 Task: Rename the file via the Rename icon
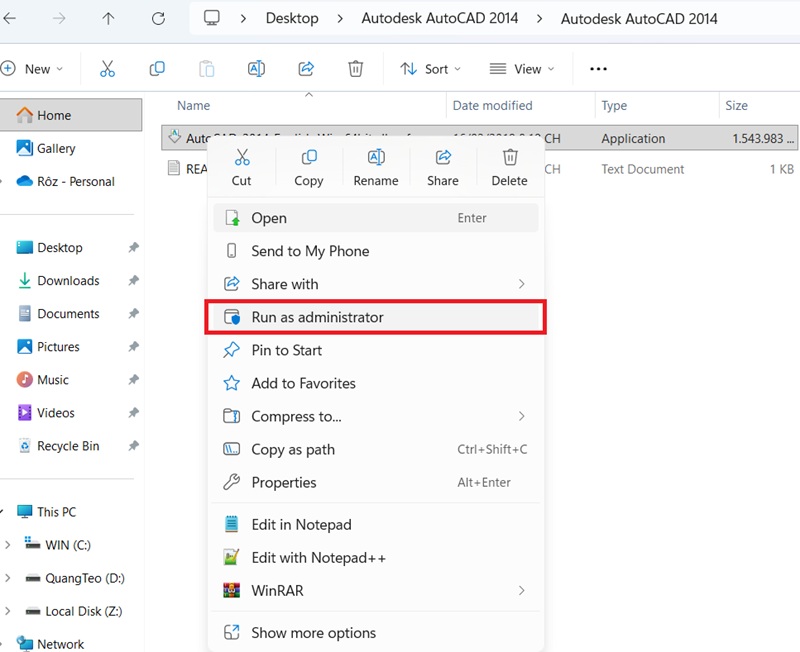375,158
